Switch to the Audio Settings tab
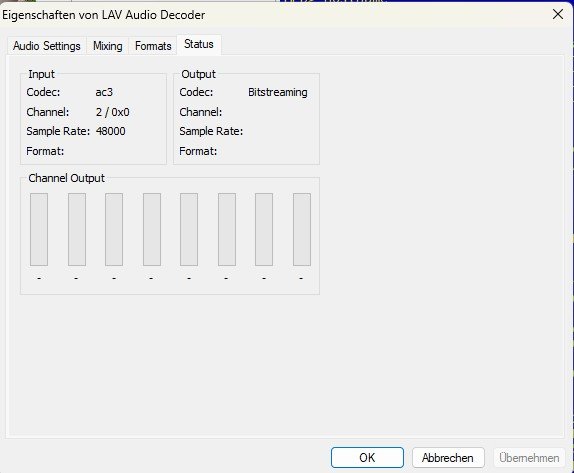The width and height of the screenshot is (574, 473). click(x=47, y=46)
